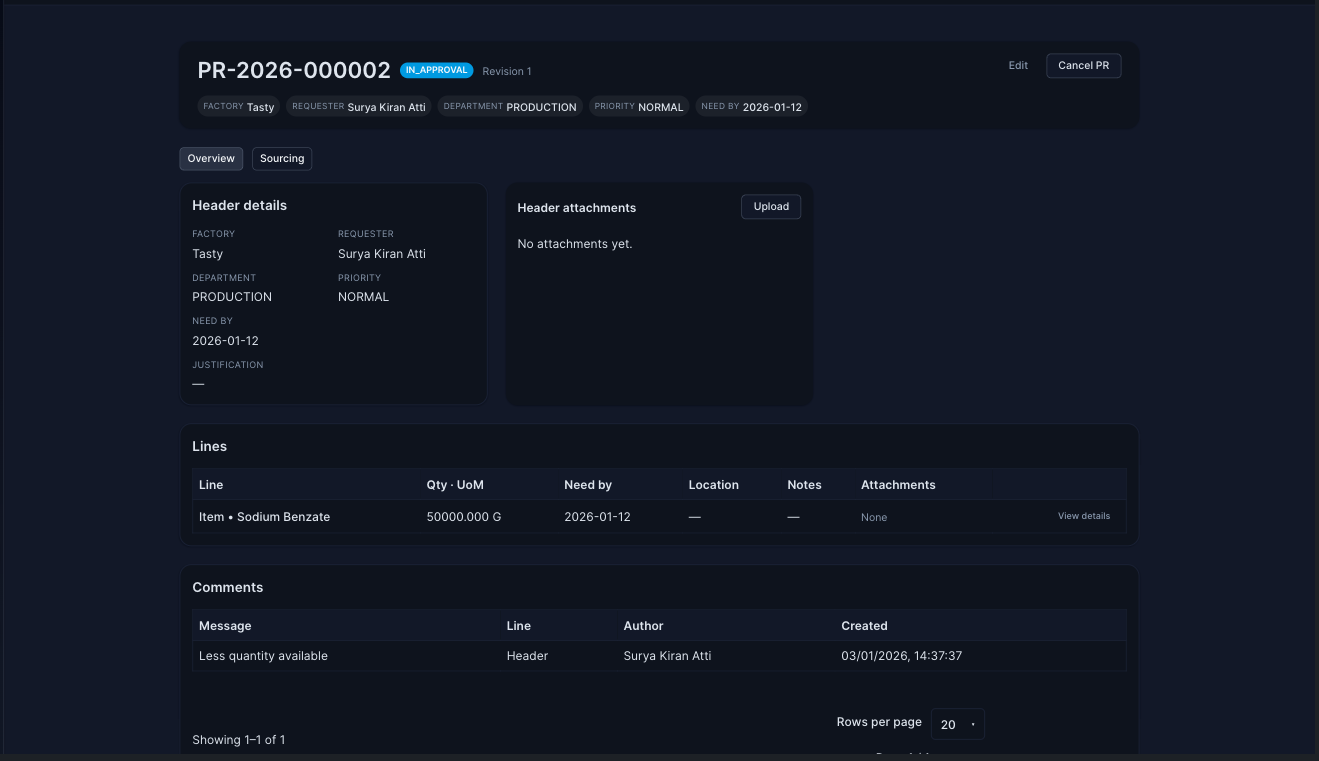Click the Edit link in header
Viewport: 1319px width, 761px height.
tap(1018, 66)
